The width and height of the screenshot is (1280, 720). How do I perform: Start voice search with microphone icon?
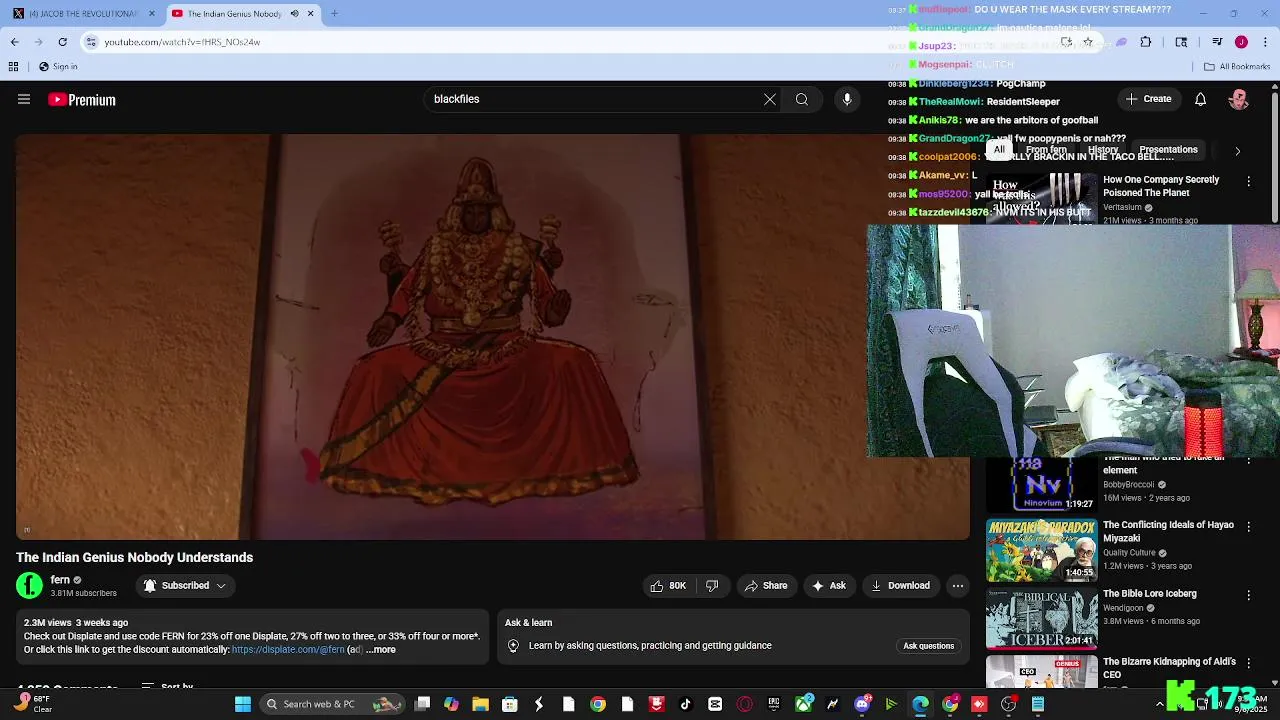[x=847, y=99]
